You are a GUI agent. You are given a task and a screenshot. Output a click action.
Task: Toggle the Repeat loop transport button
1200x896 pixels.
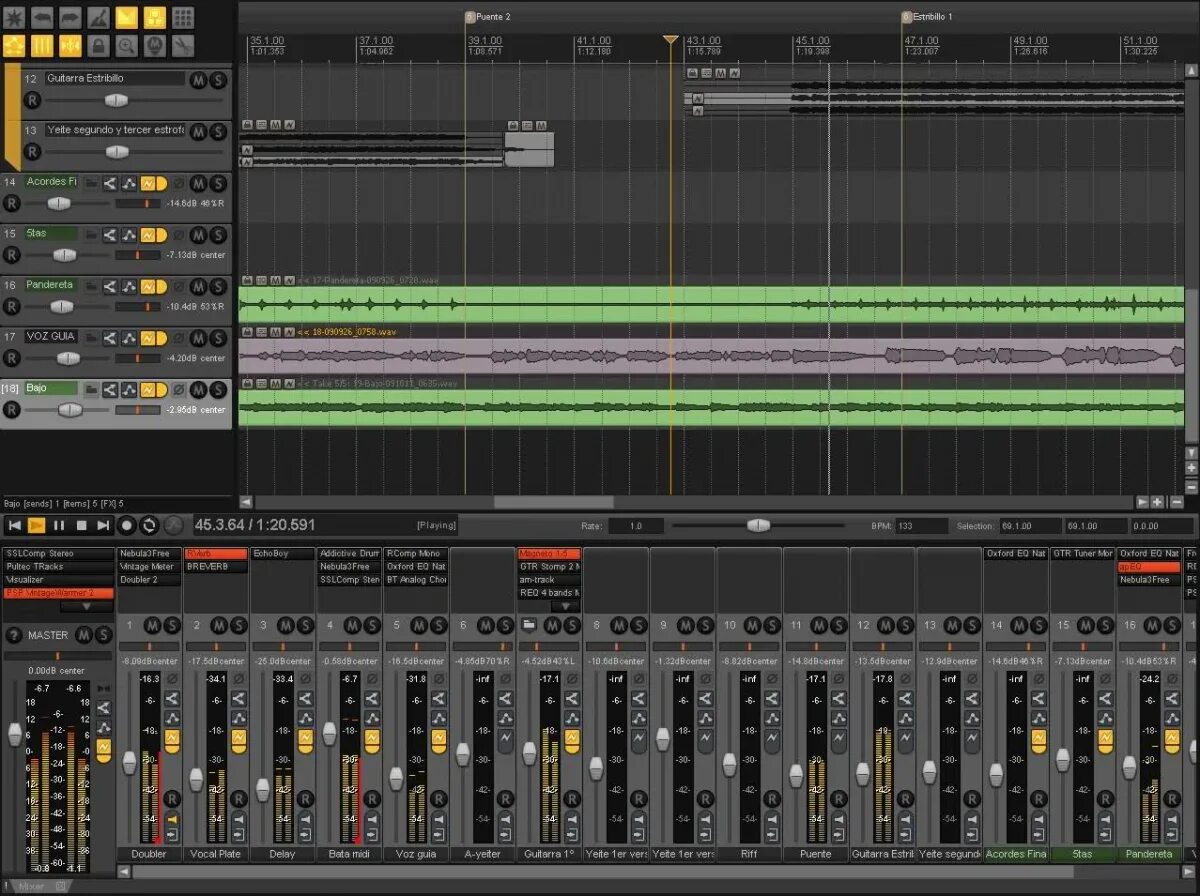150,525
